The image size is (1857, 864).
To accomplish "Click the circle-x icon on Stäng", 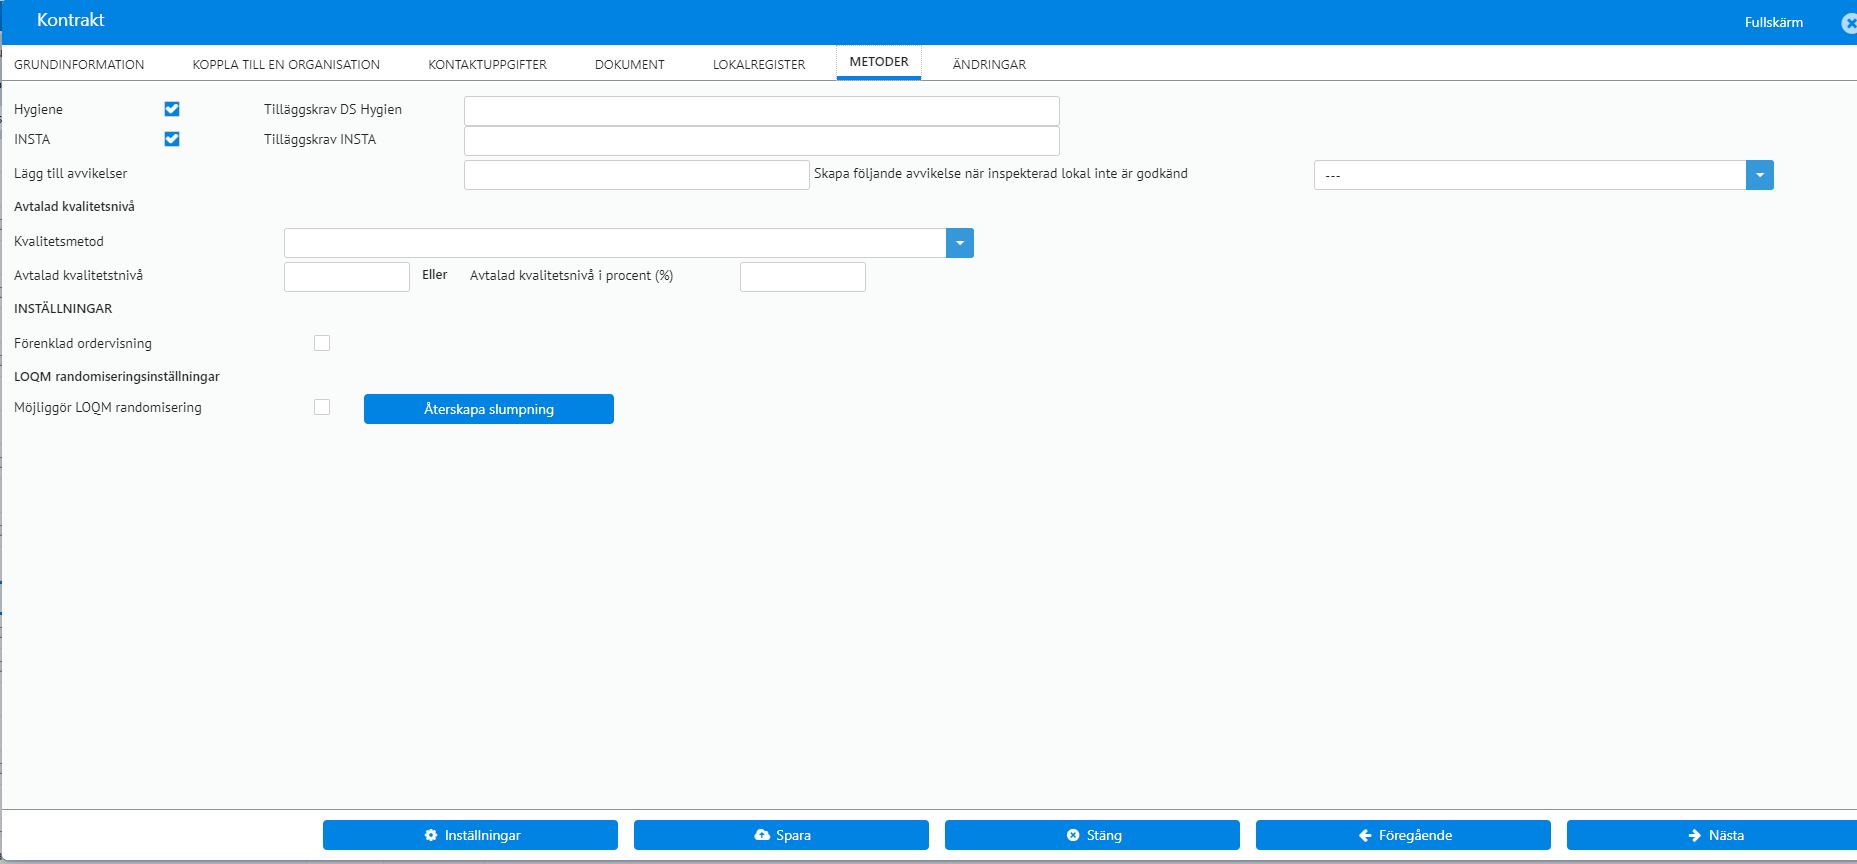I will point(1073,835).
